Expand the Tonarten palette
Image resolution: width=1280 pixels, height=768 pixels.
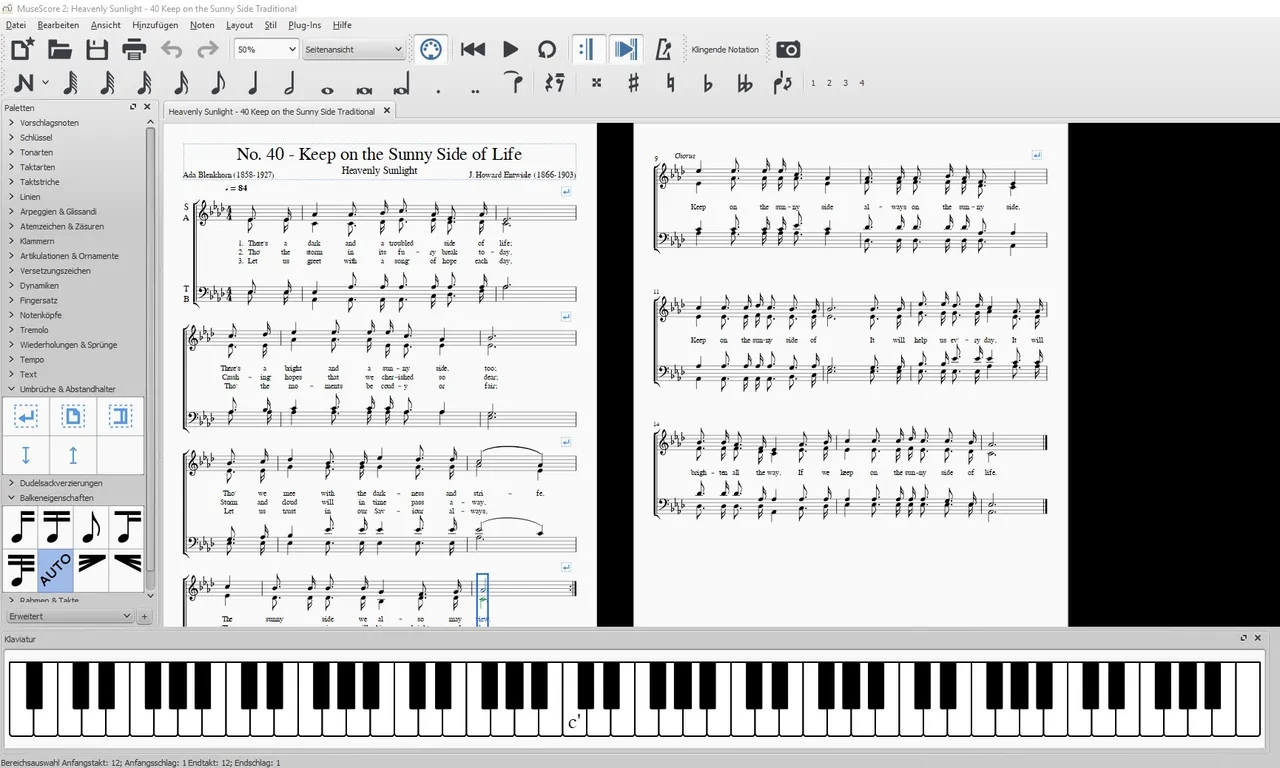click(x=37, y=152)
